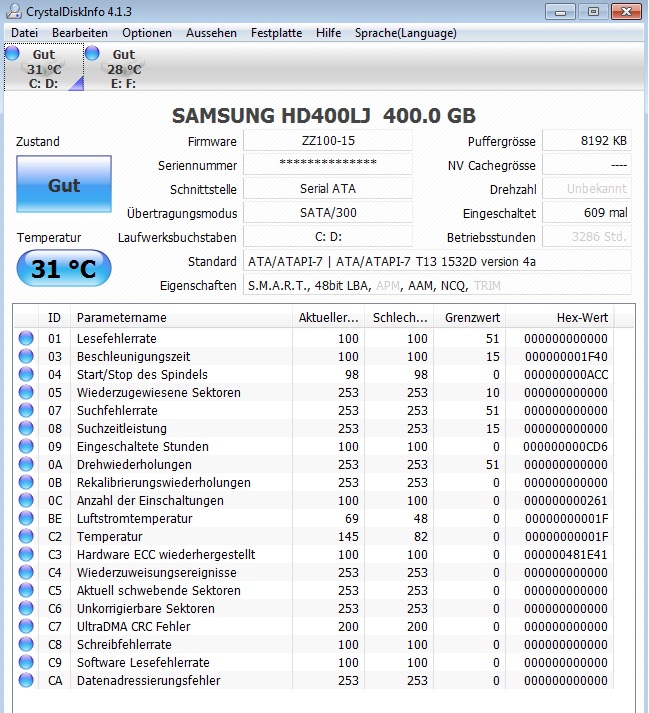649x713 pixels.
Task: Click the CrystalDiskInfo title bar app icon
Action: coord(14,11)
